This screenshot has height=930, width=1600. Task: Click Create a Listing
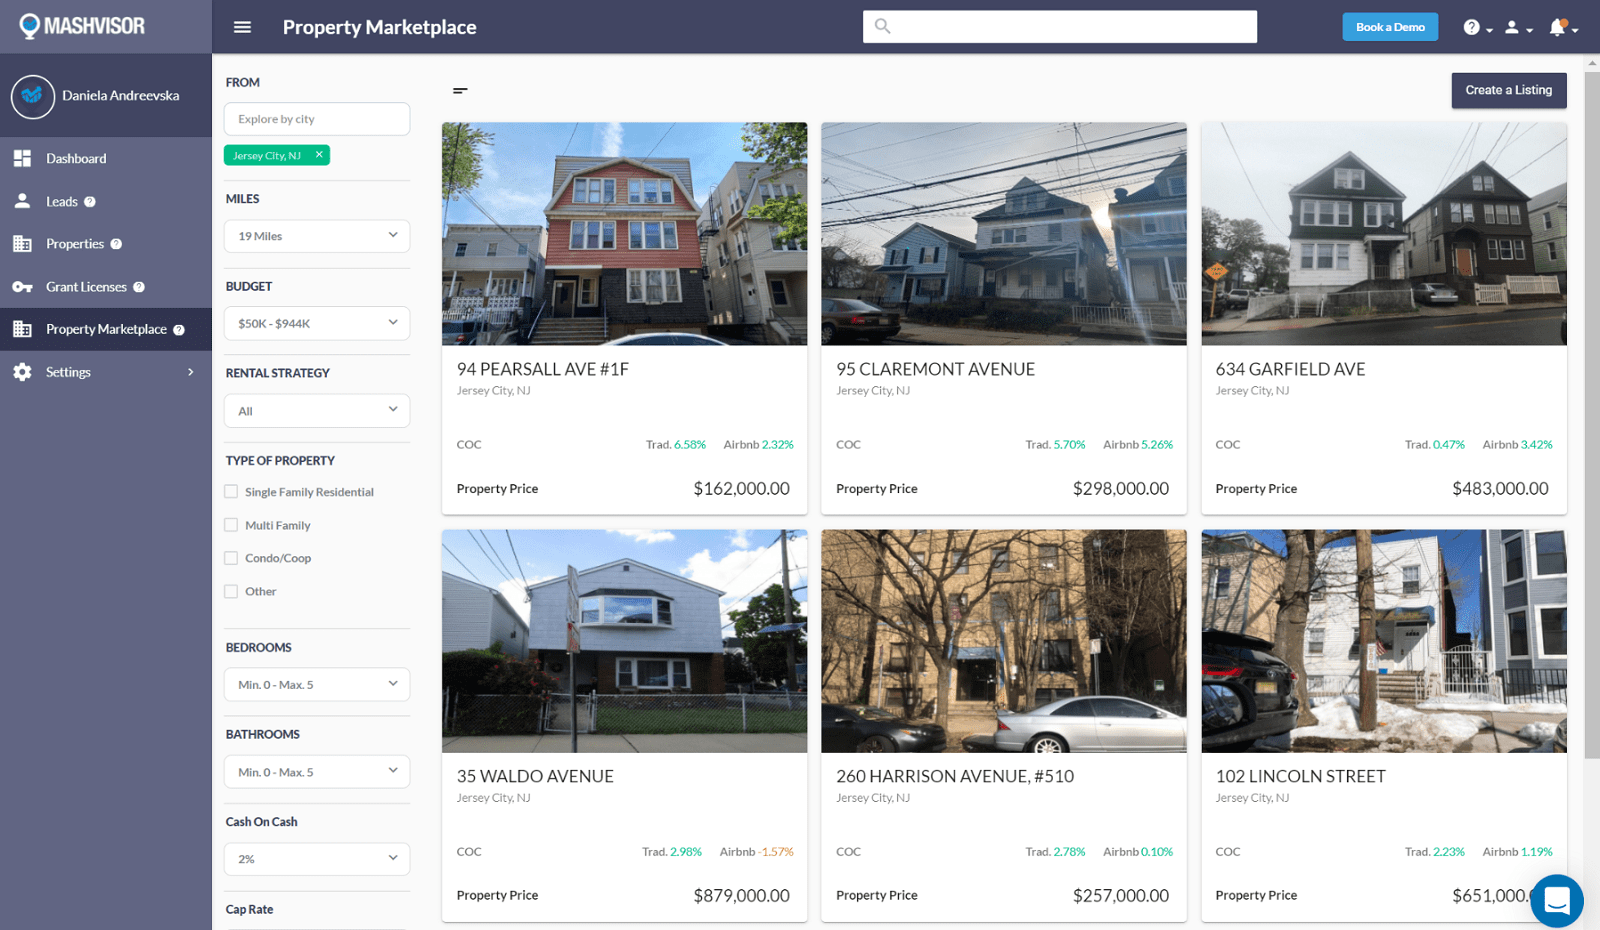tap(1508, 90)
